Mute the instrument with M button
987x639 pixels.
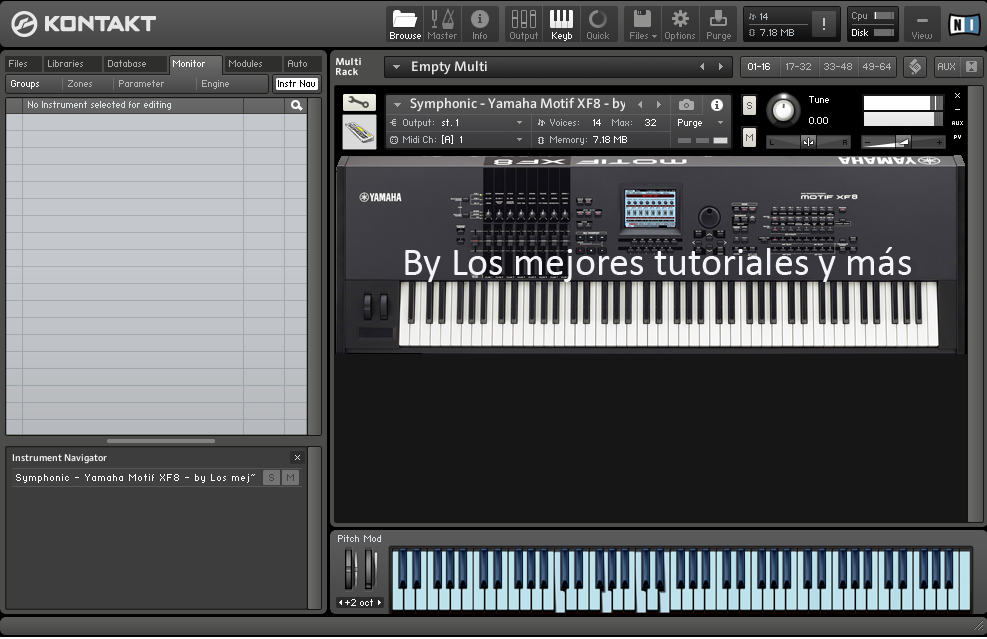[x=749, y=137]
